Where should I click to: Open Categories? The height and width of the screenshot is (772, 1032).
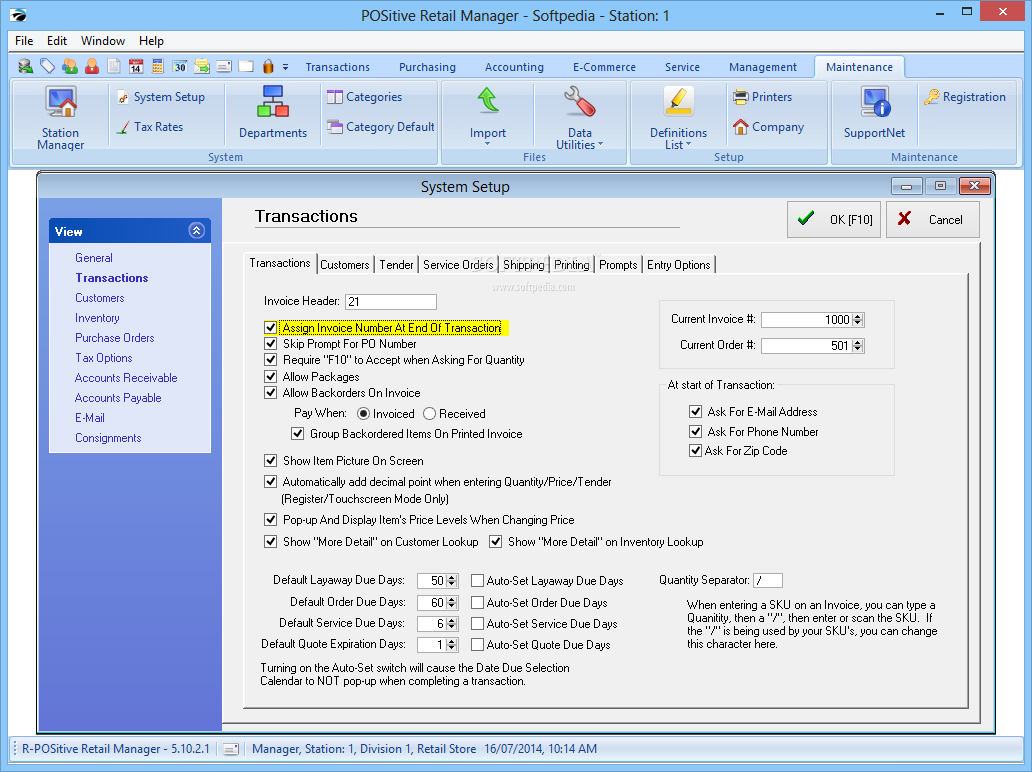point(365,97)
